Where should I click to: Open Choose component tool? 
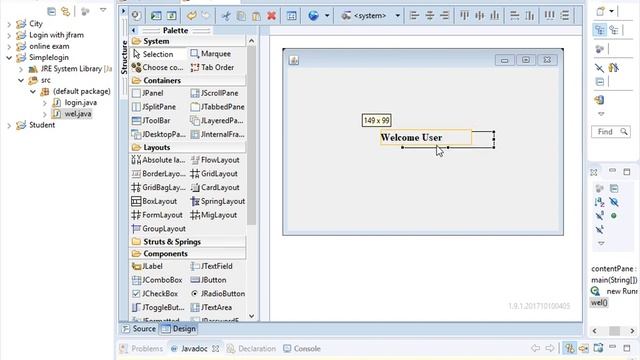(158, 67)
